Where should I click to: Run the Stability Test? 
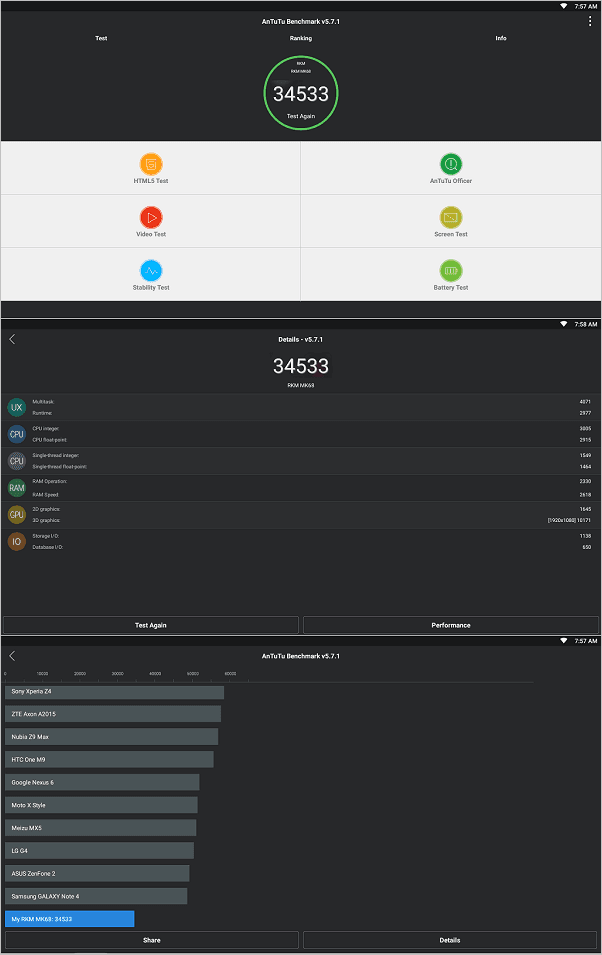151,271
